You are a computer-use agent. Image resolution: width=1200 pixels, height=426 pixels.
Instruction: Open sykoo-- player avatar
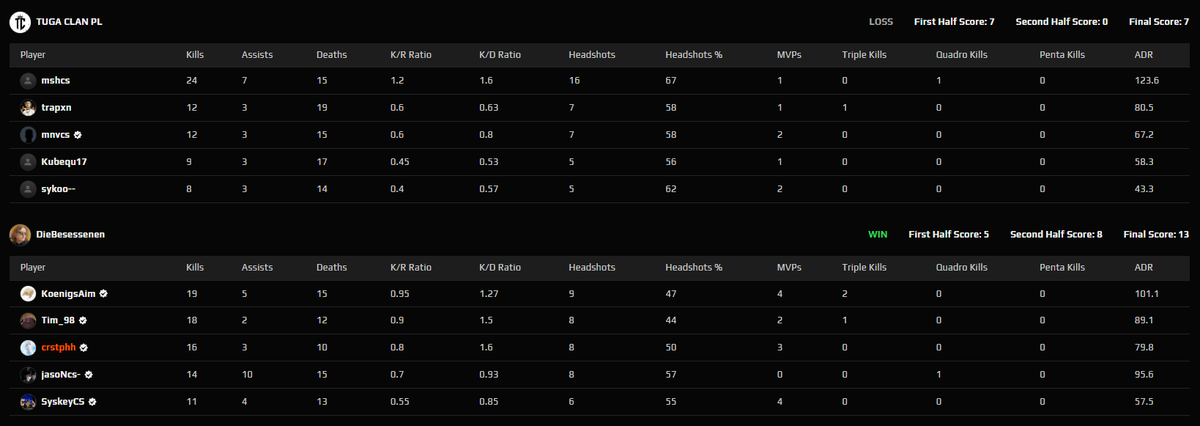pos(28,188)
